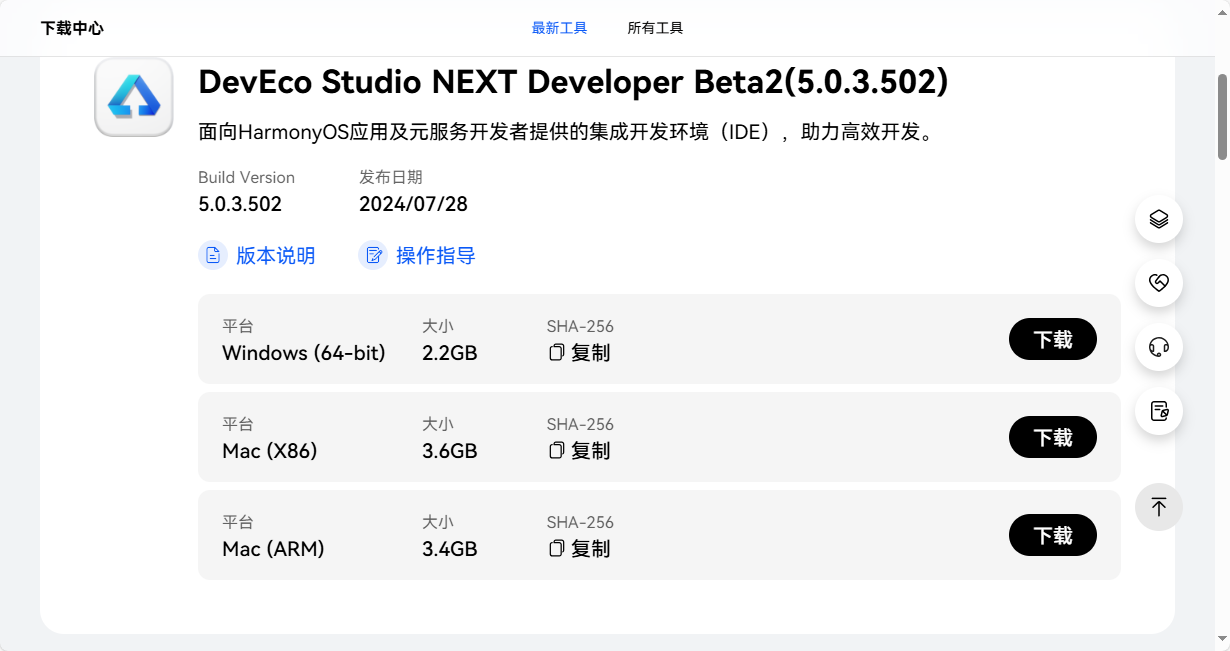Click the 发布日期 label
This screenshot has width=1230, height=651.
point(391,177)
